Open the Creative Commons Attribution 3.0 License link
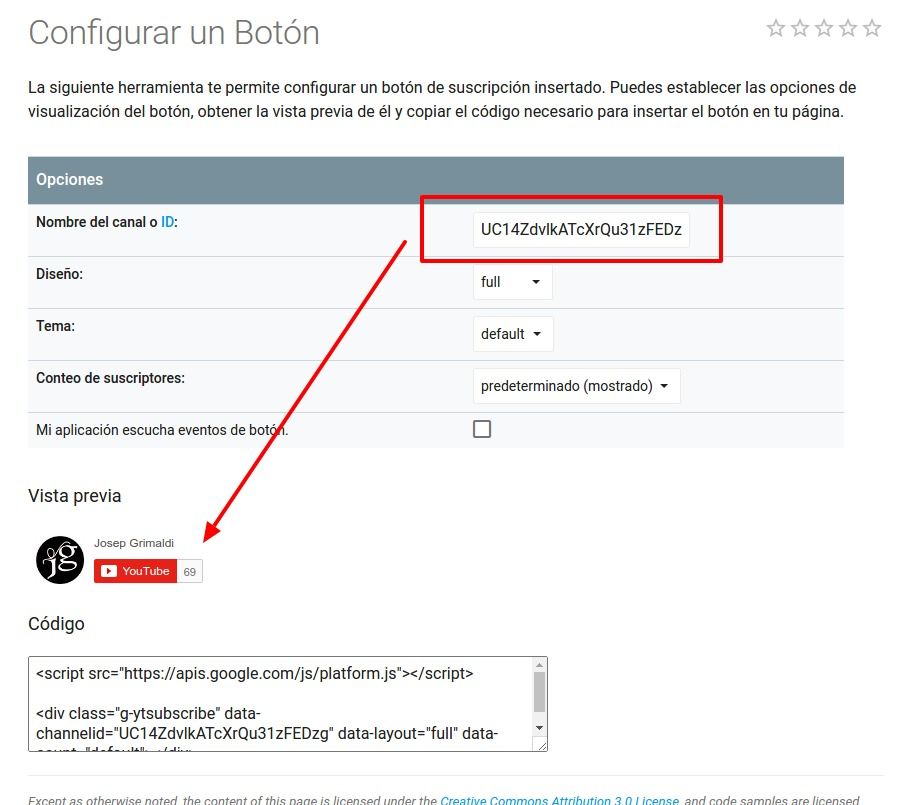The image size is (897, 805). (x=559, y=800)
